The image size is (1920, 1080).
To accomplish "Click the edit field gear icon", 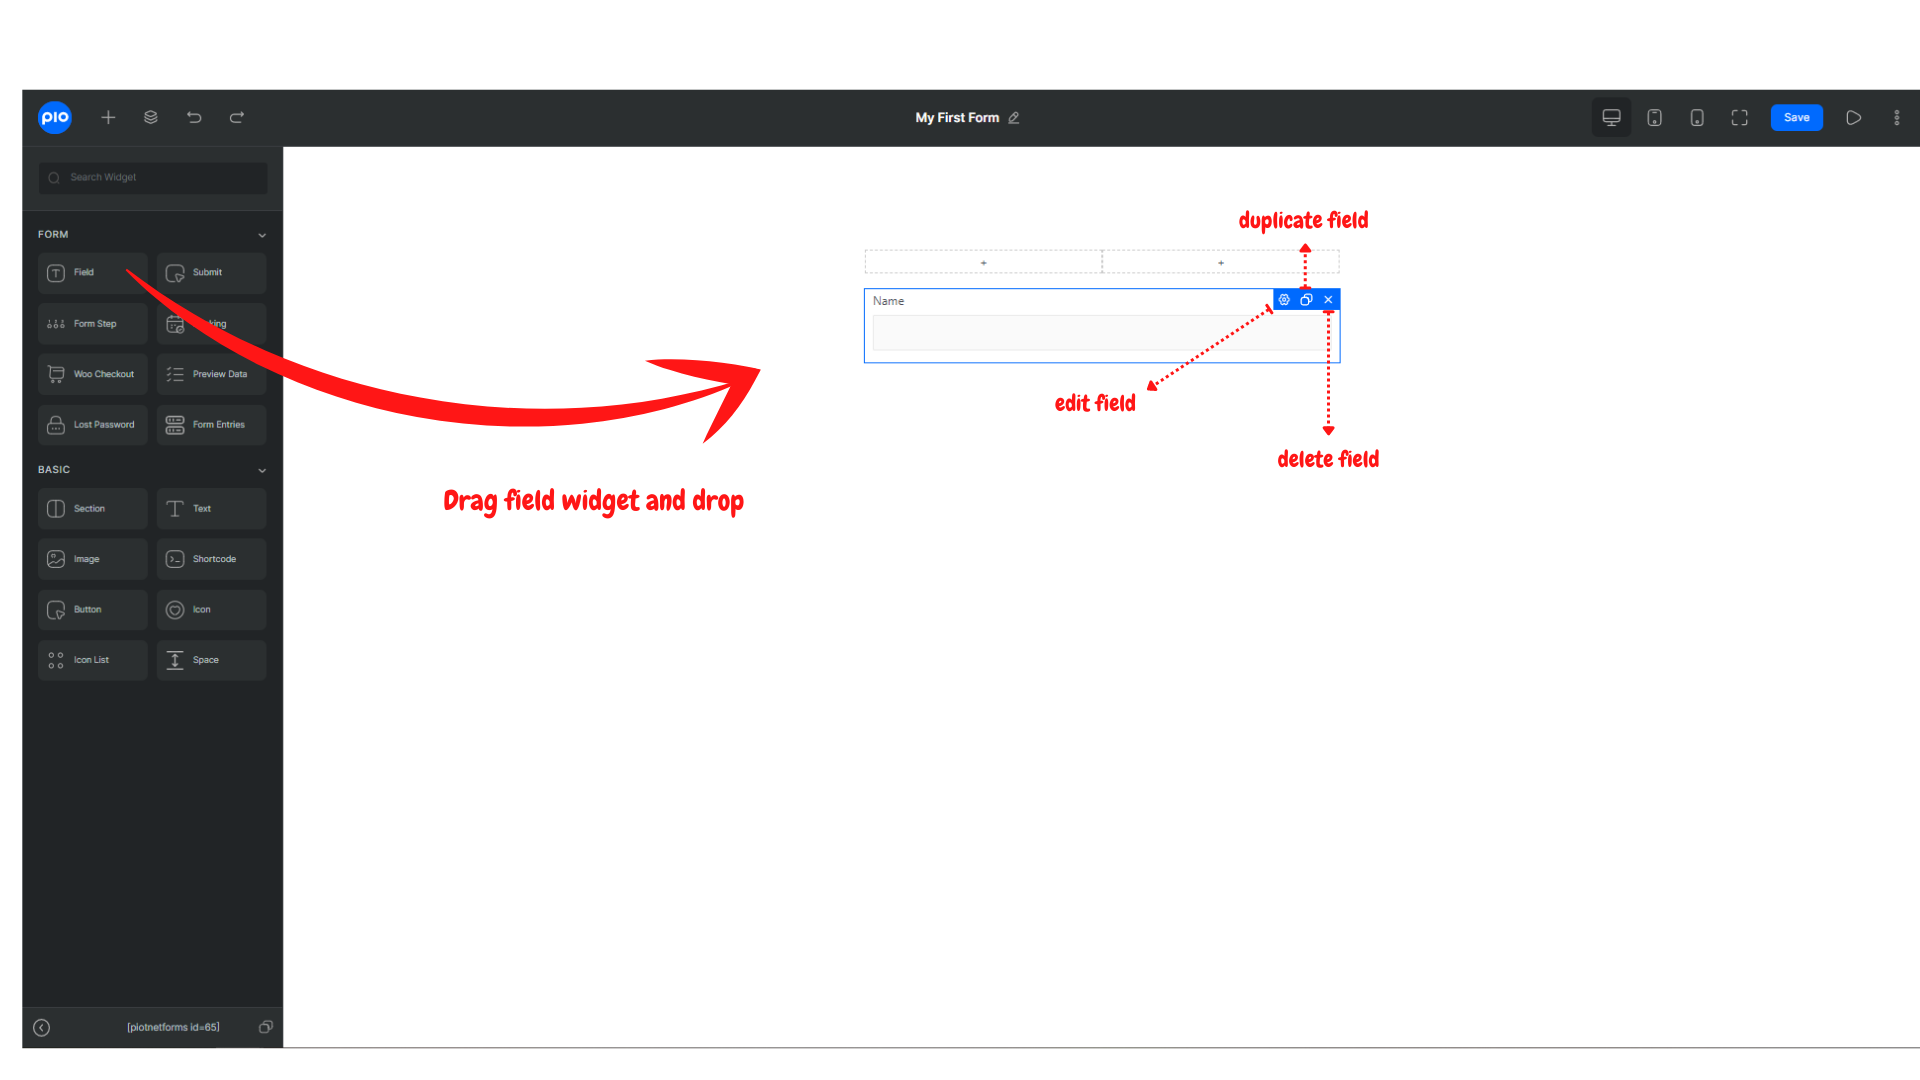I will [x=1284, y=299].
